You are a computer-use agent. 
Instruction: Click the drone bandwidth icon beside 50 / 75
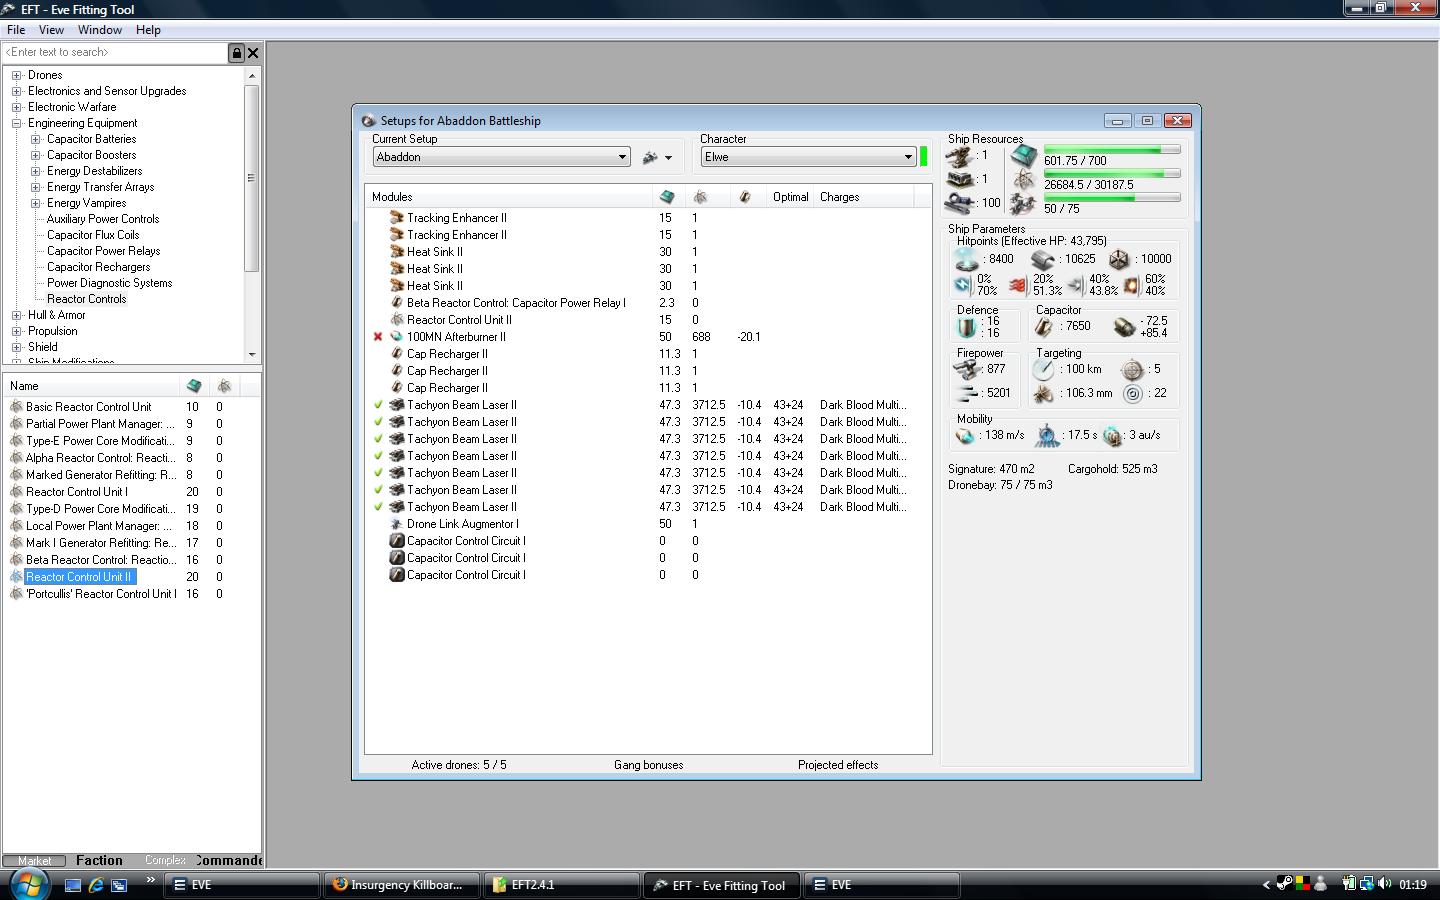tap(1023, 205)
